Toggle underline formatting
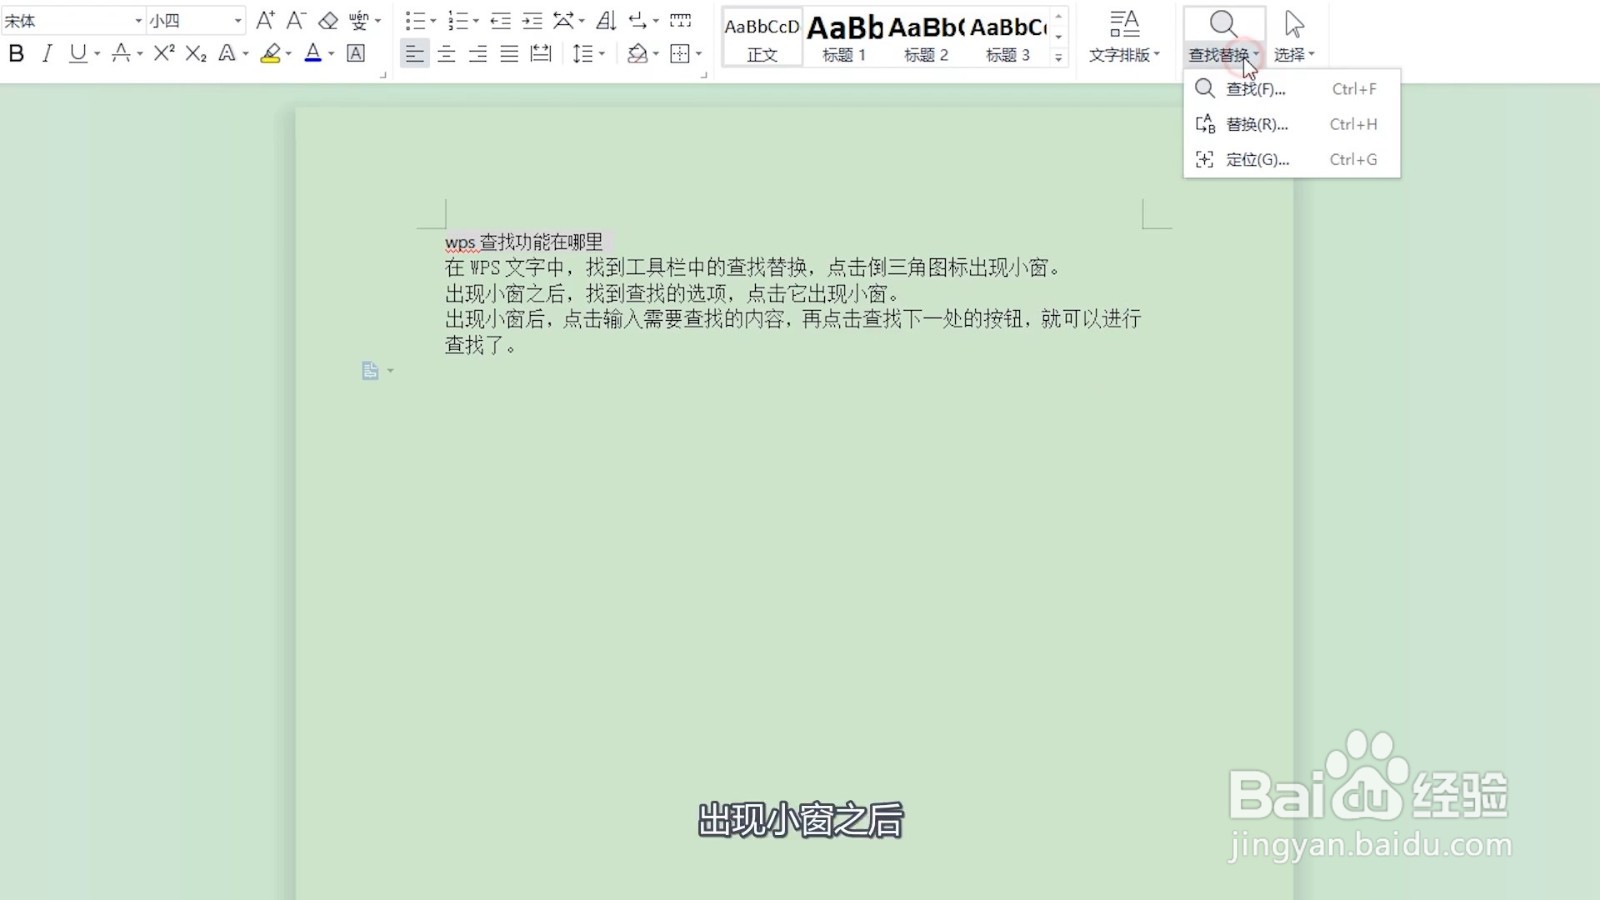Screen dimensions: 1600x900 click(78, 54)
